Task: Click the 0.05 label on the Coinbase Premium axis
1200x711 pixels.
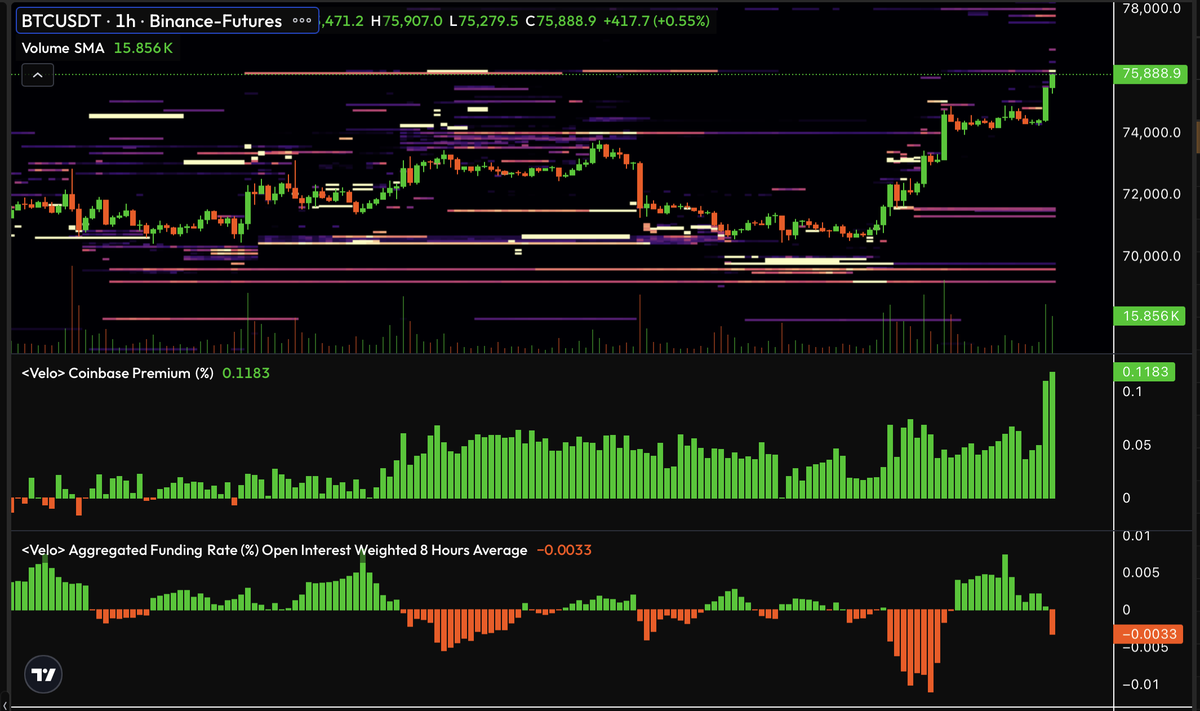Action: 1136,445
